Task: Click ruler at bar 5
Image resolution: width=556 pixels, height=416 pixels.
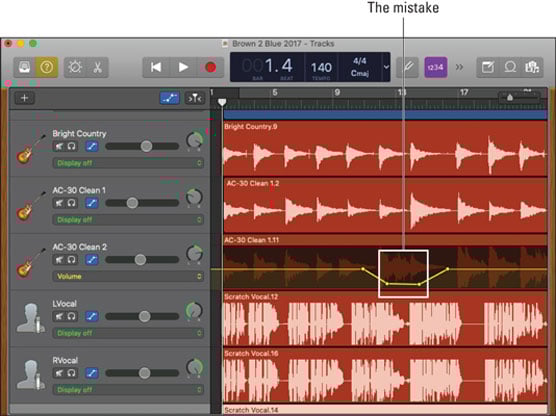Action: (x=274, y=93)
